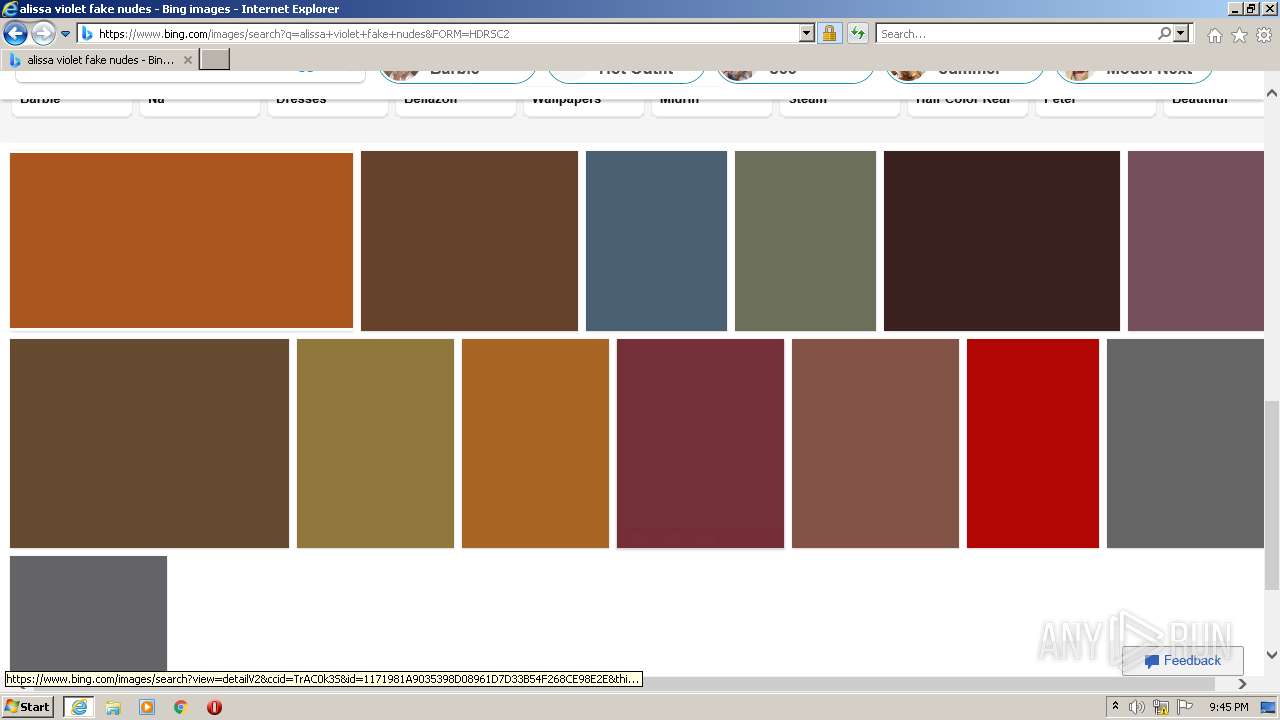
Task: Open the Action Center flag icon
Action: (x=1185, y=707)
